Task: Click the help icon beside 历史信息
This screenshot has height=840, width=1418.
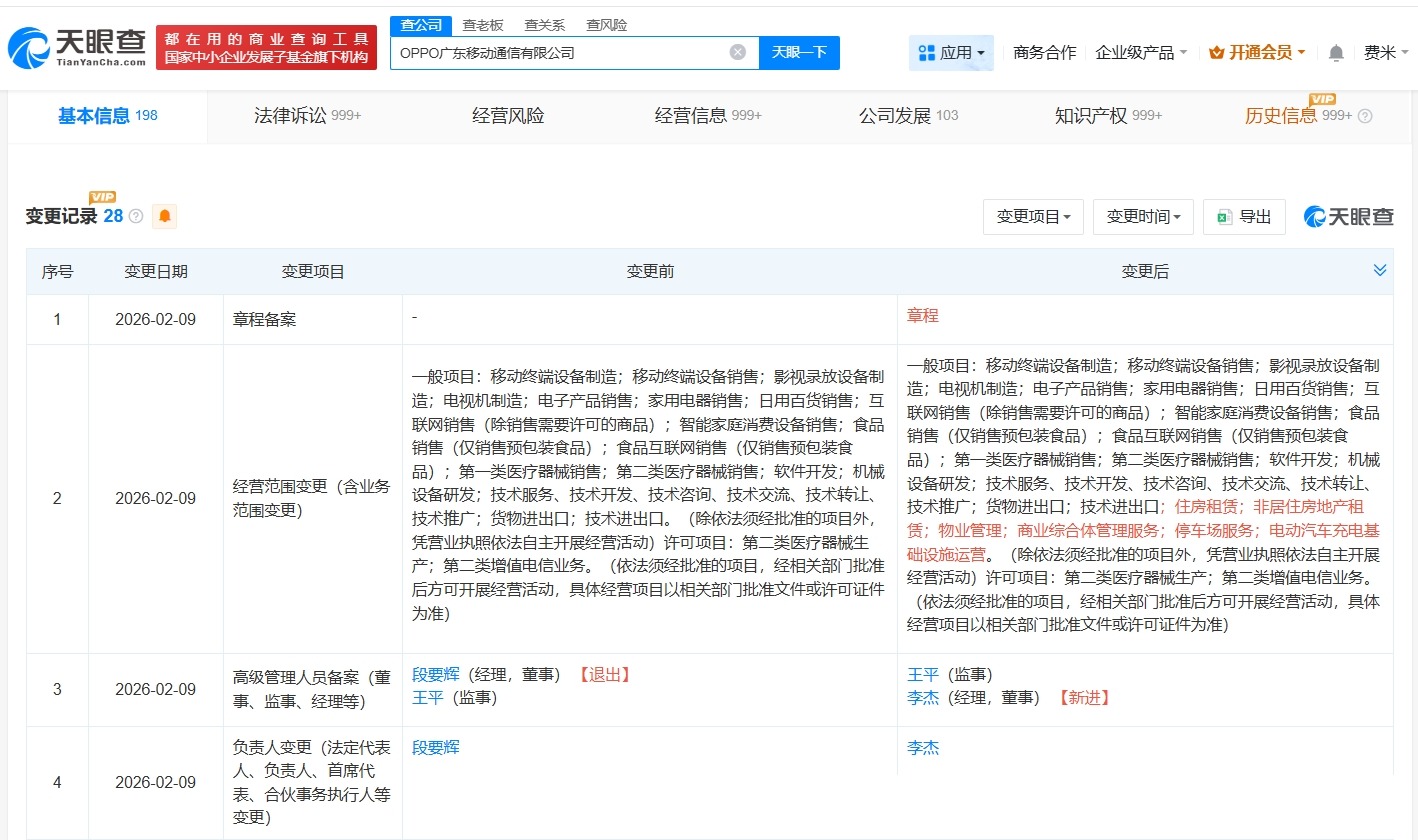Action: 1365,116
